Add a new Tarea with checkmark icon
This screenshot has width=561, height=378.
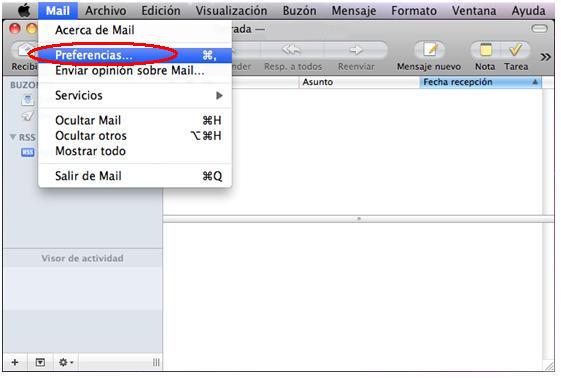coord(515,50)
